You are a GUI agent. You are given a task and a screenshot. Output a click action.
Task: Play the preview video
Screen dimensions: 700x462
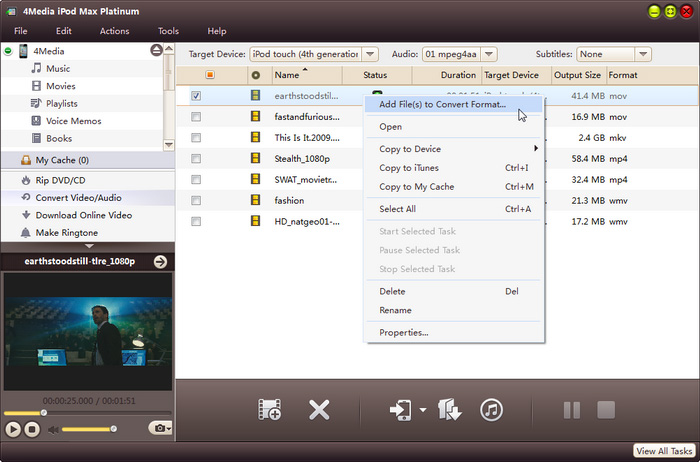pyautogui.click(x=13, y=429)
